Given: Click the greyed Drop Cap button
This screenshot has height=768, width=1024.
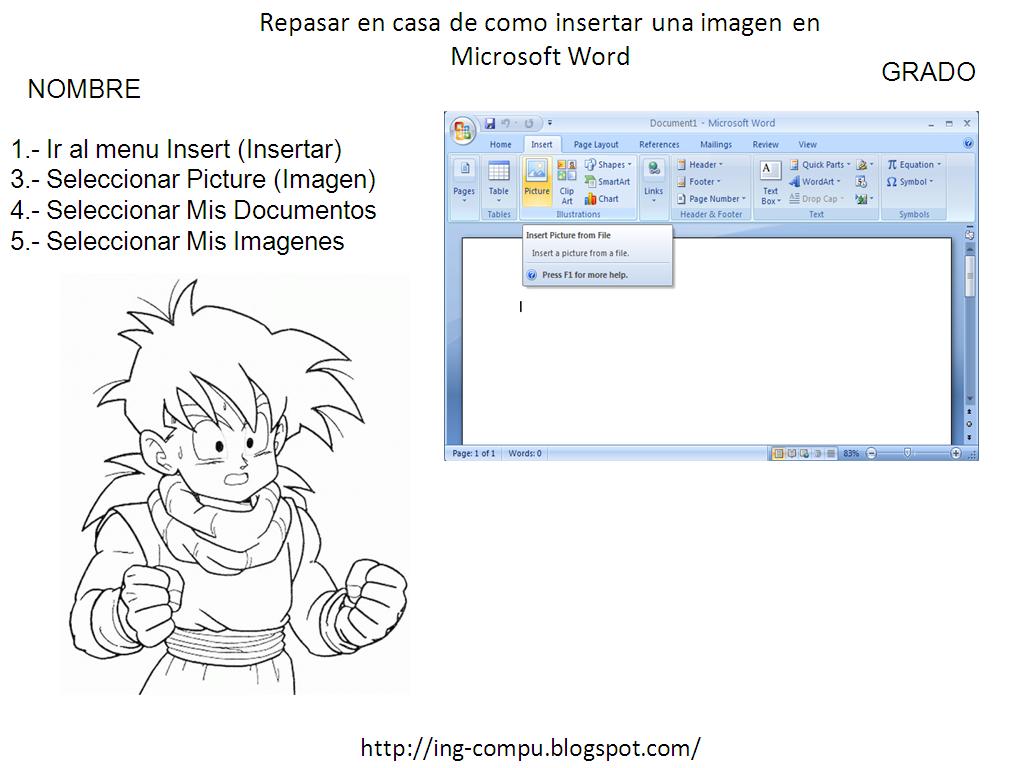Looking at the screenshot, I should pyautogui.click(x=816, y=199).
